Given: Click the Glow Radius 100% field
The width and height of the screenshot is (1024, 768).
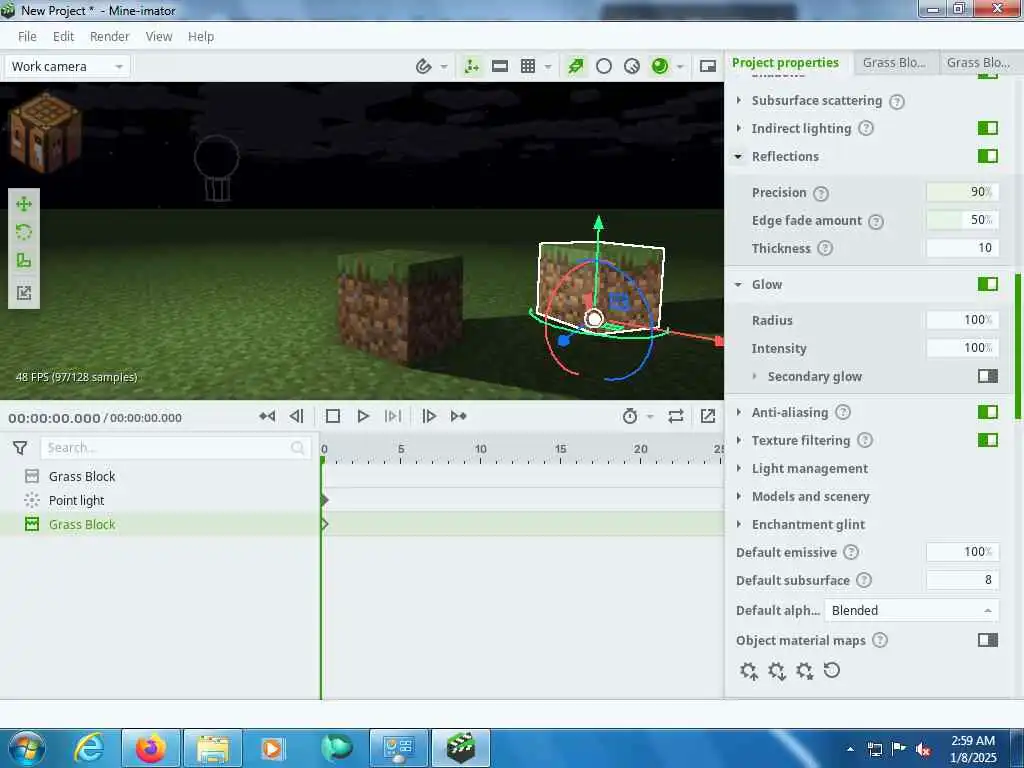Looking at the screenshot, I should tap(962, 320).
